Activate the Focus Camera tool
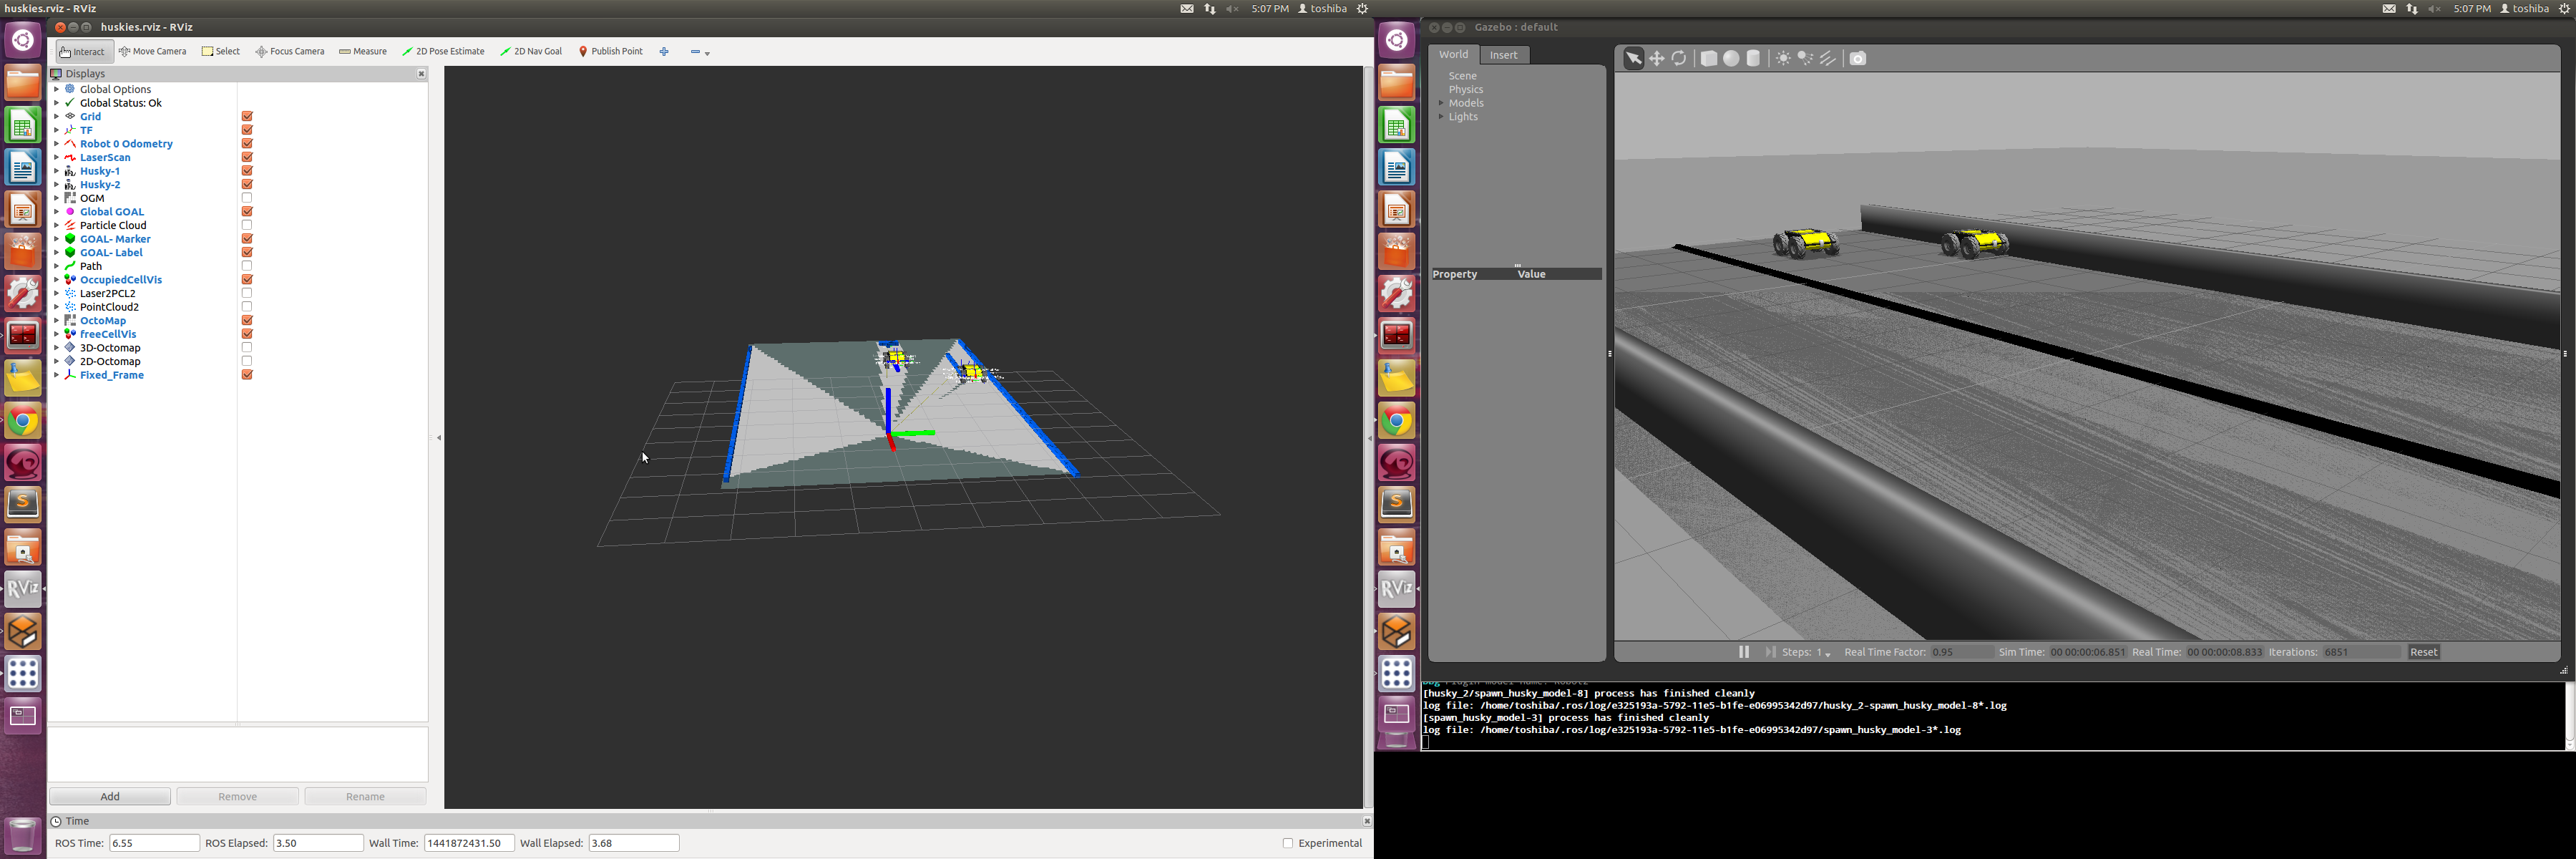2576x859 pixels. (290, 52)
